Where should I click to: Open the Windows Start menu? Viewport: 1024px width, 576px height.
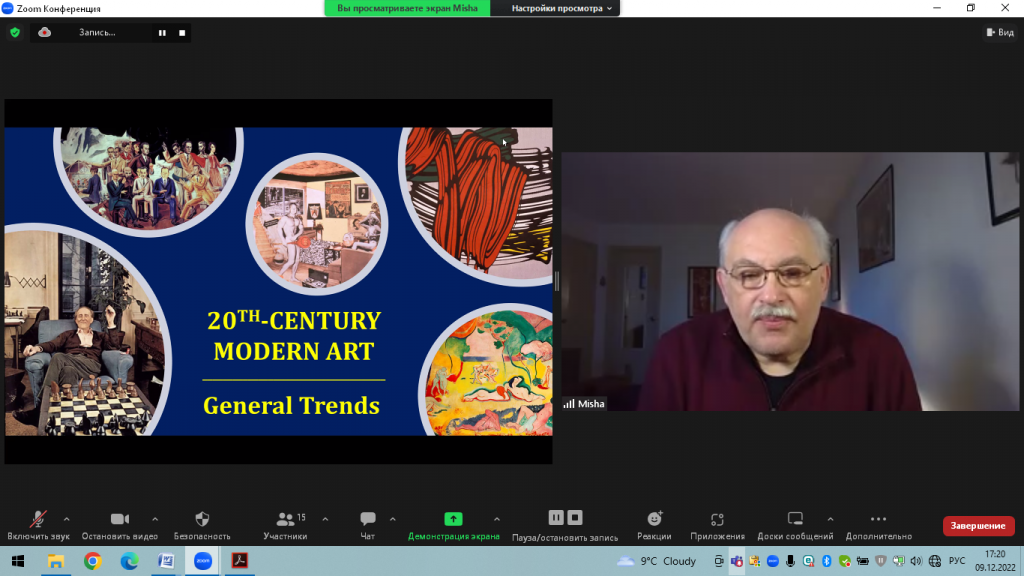click(x=18, y=561)
